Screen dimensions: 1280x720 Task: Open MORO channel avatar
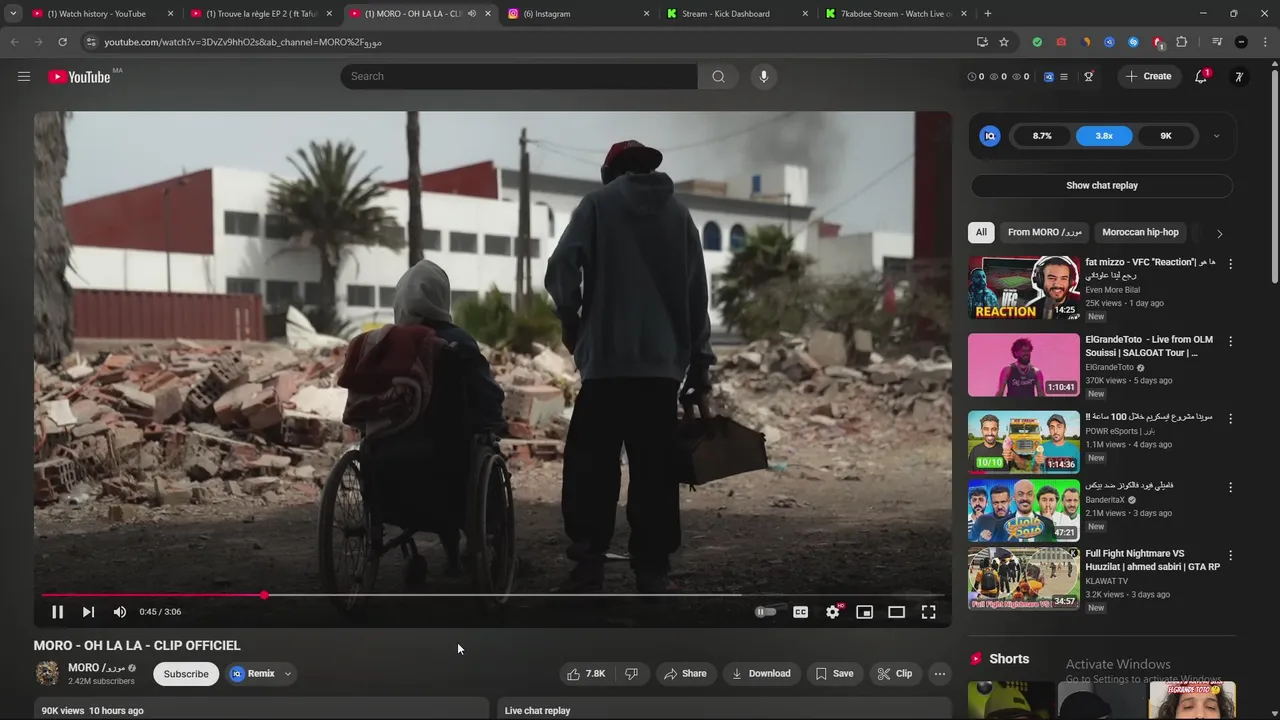pos(47,674)
